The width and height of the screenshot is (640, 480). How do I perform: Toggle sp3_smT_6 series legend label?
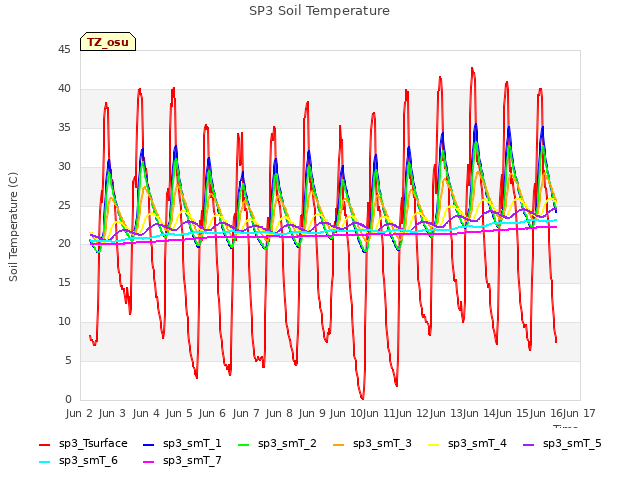point(88,461)
